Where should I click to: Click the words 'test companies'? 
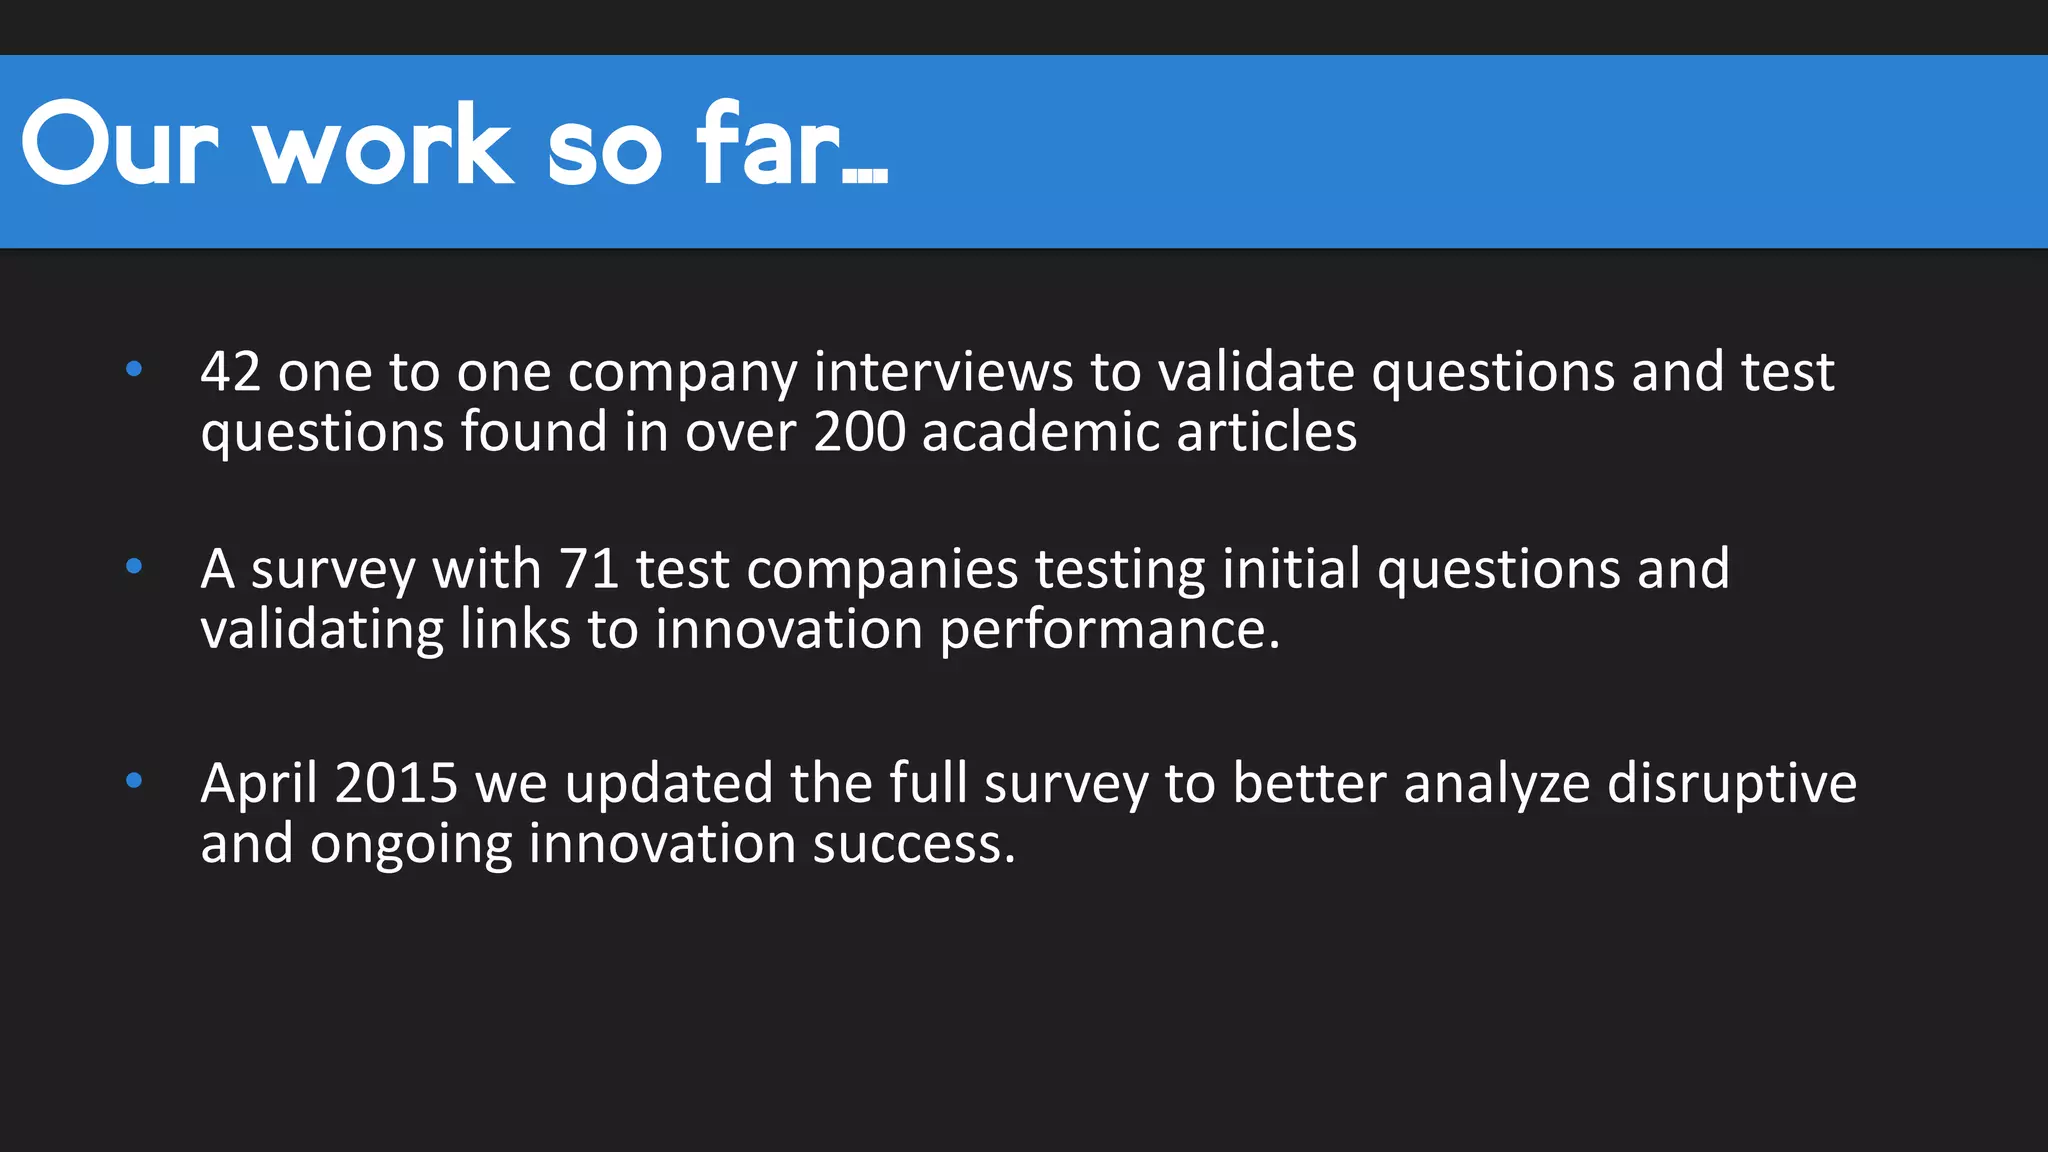coord(826,569)
